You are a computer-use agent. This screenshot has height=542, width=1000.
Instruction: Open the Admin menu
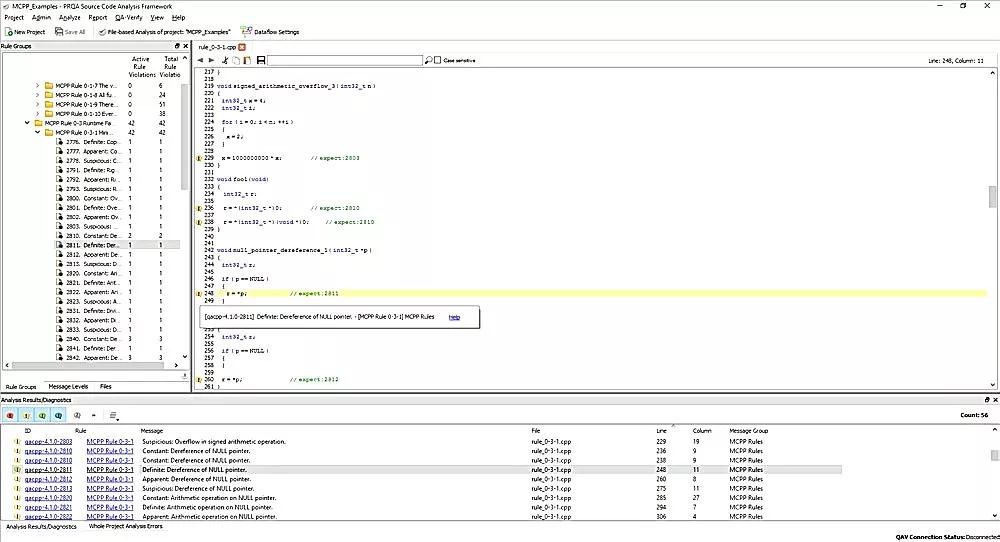[41, 17]
